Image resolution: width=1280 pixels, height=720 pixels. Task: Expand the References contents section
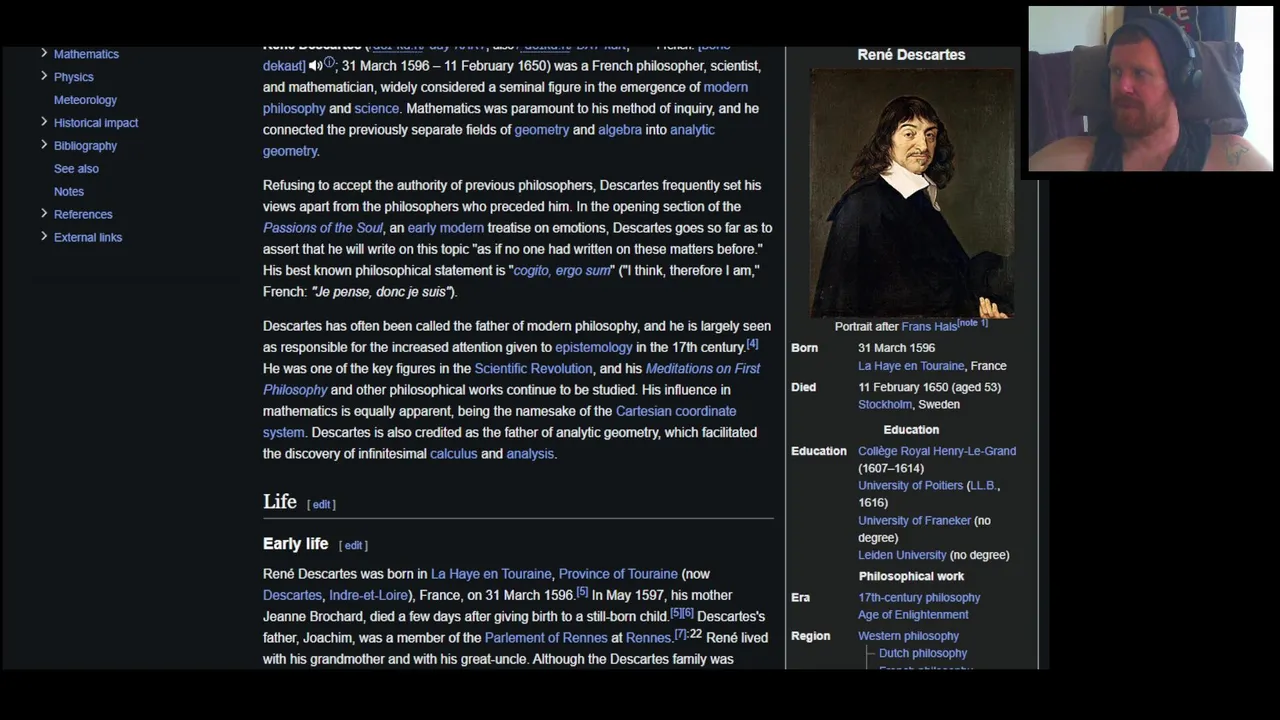click(x=44, y=213)
